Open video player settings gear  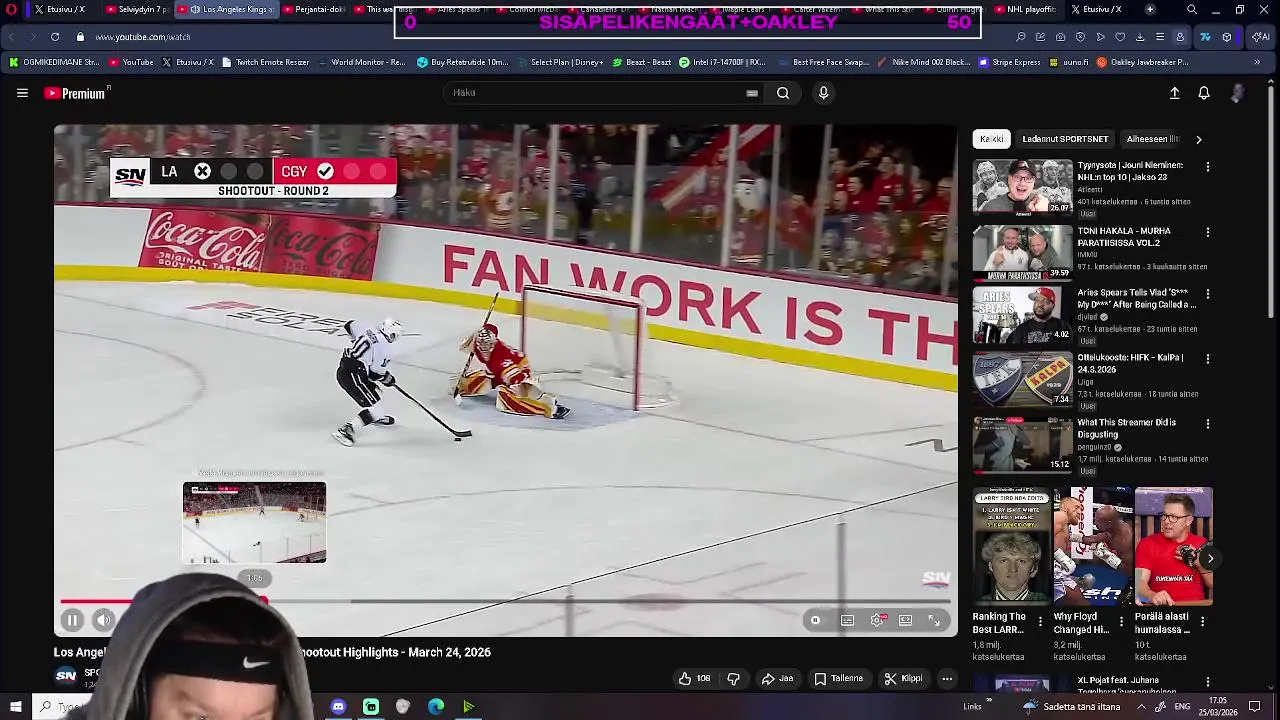877,620
